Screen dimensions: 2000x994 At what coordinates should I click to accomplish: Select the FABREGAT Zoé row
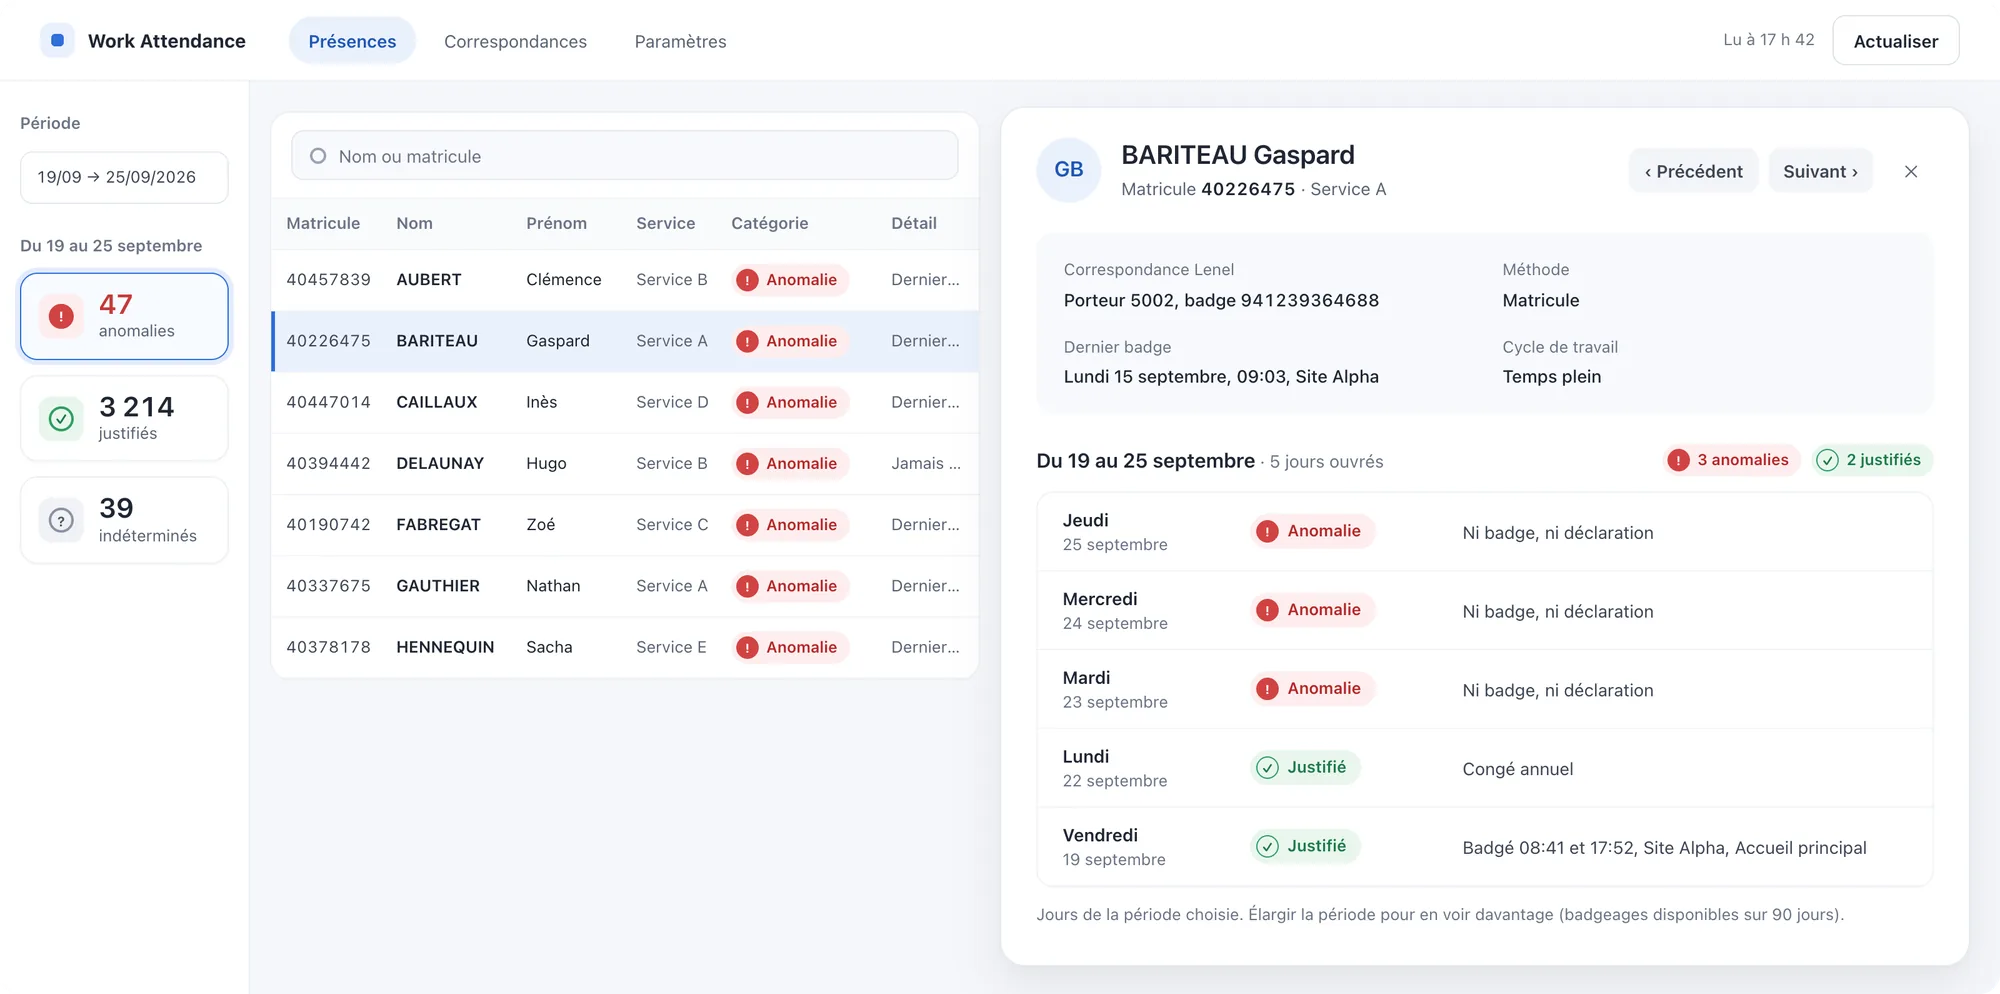tap(624, 525)
